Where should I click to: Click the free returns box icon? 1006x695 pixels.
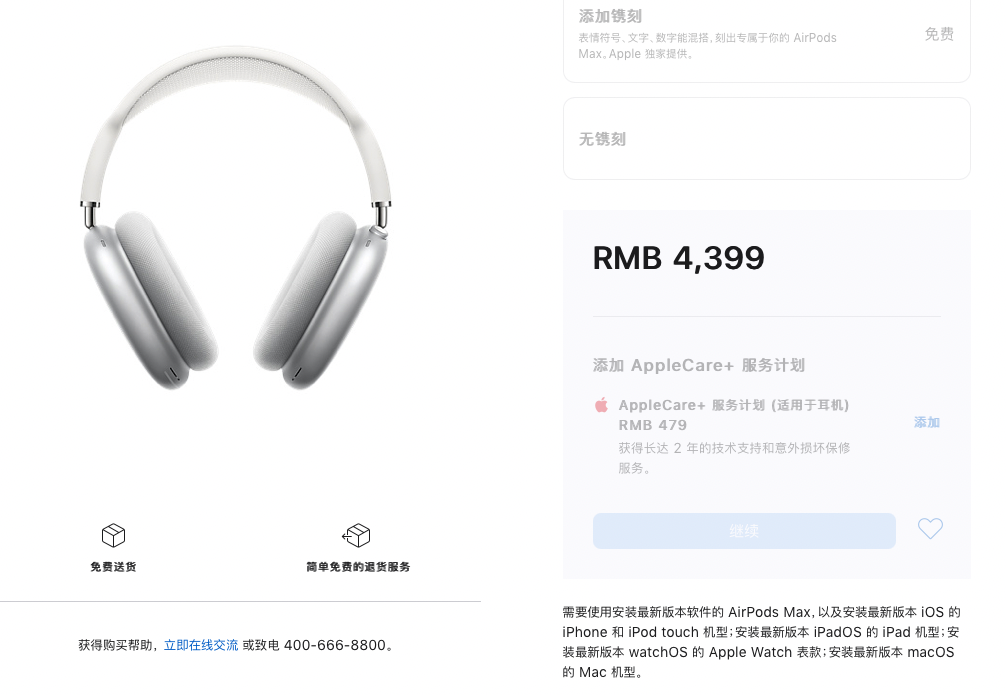[x=356, y=535]
